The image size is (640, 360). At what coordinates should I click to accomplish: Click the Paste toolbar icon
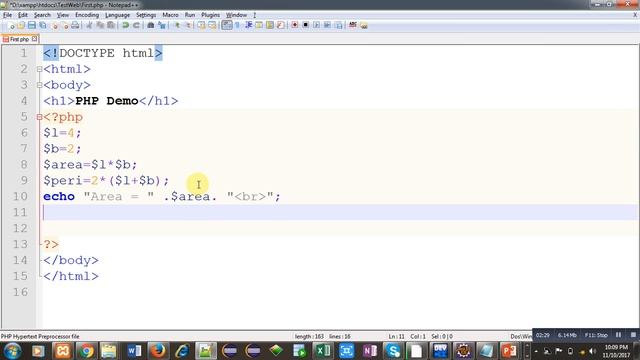coord(111,25)
